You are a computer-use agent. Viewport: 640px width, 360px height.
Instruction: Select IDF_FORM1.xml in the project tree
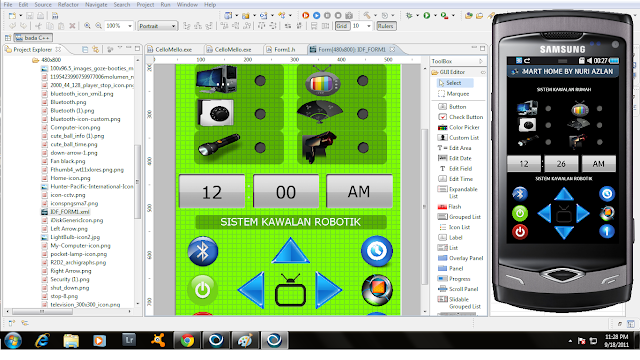coord(65,212)
